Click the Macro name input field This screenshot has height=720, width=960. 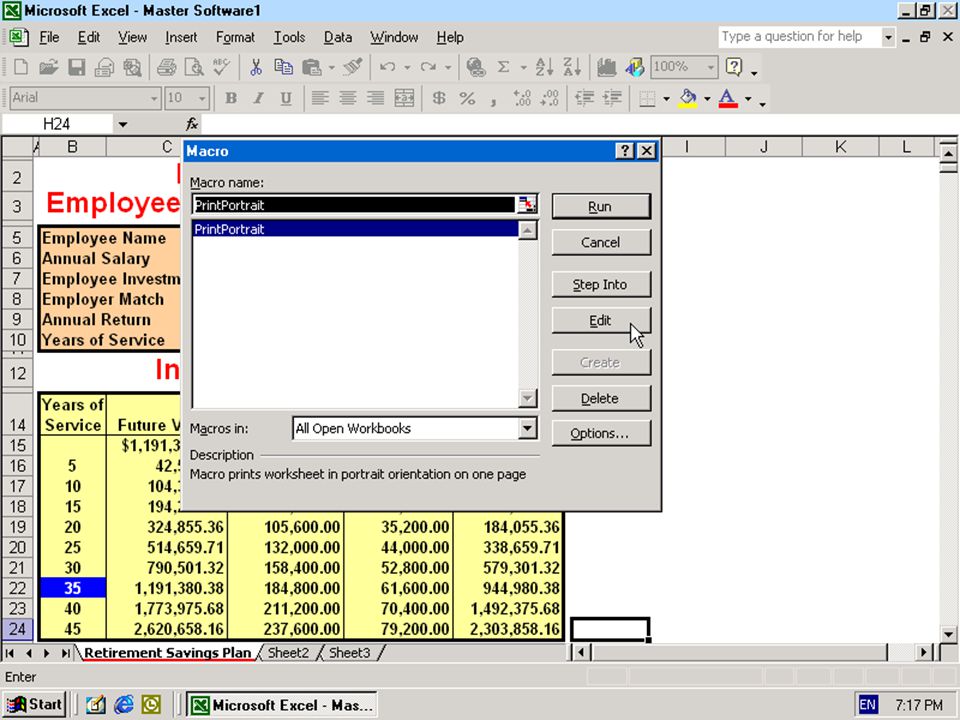point(354,205)
